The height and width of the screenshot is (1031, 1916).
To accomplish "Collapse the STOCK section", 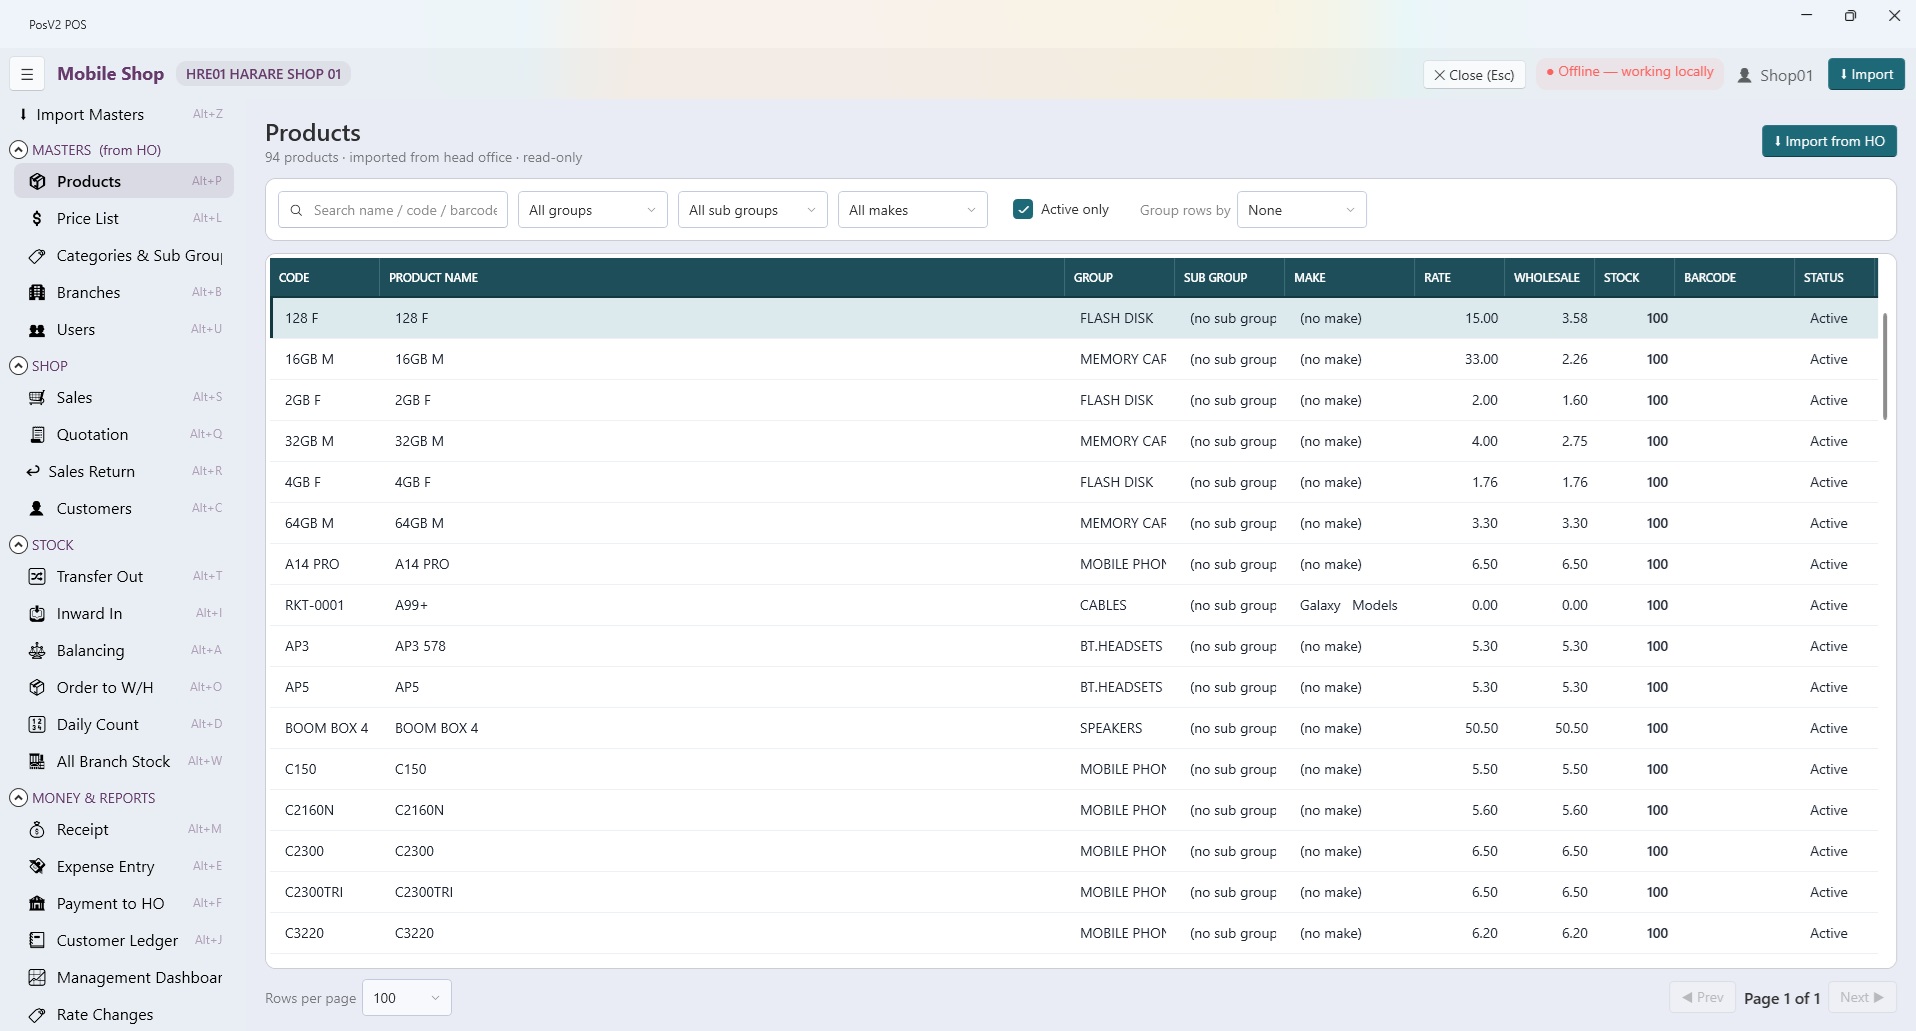I will pyautogui.click(x=18, y=545).
